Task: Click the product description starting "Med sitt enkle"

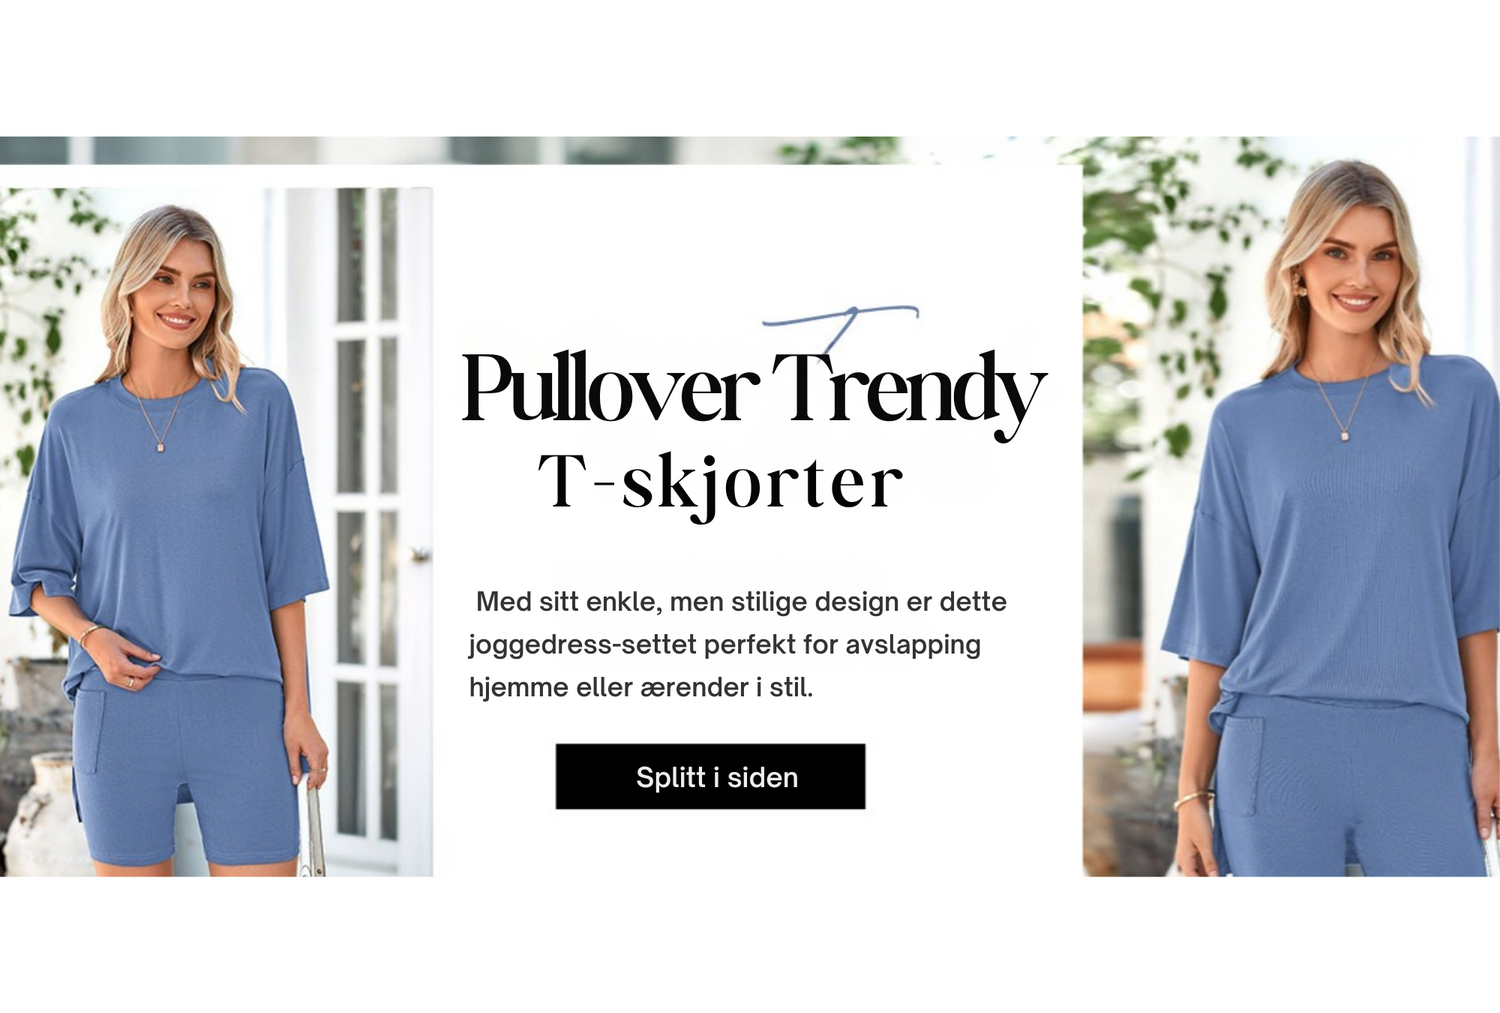Action: tap(738, 644)
